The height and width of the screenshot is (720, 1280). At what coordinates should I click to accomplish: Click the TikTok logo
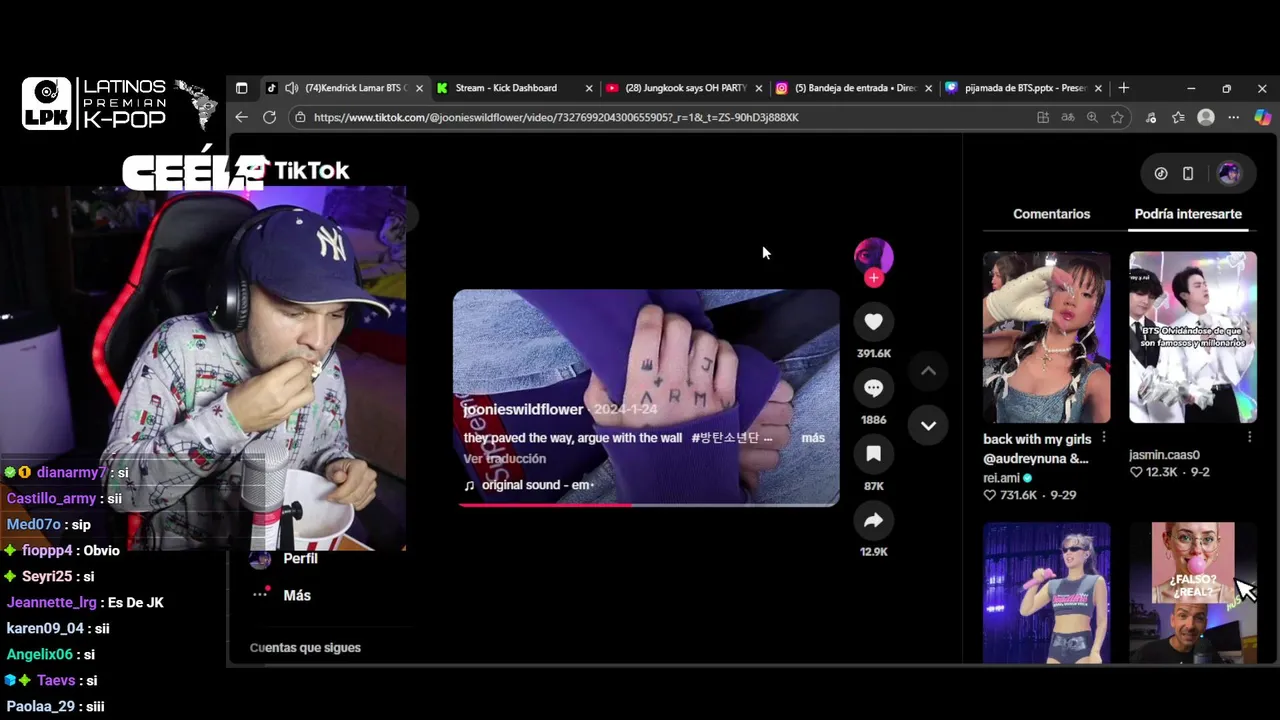coord(298,171)
